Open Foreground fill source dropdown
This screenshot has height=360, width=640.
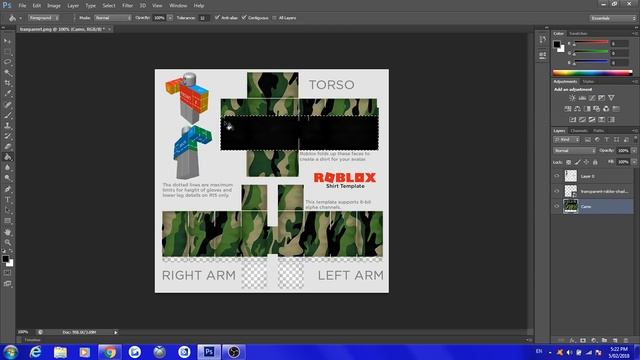43,18
